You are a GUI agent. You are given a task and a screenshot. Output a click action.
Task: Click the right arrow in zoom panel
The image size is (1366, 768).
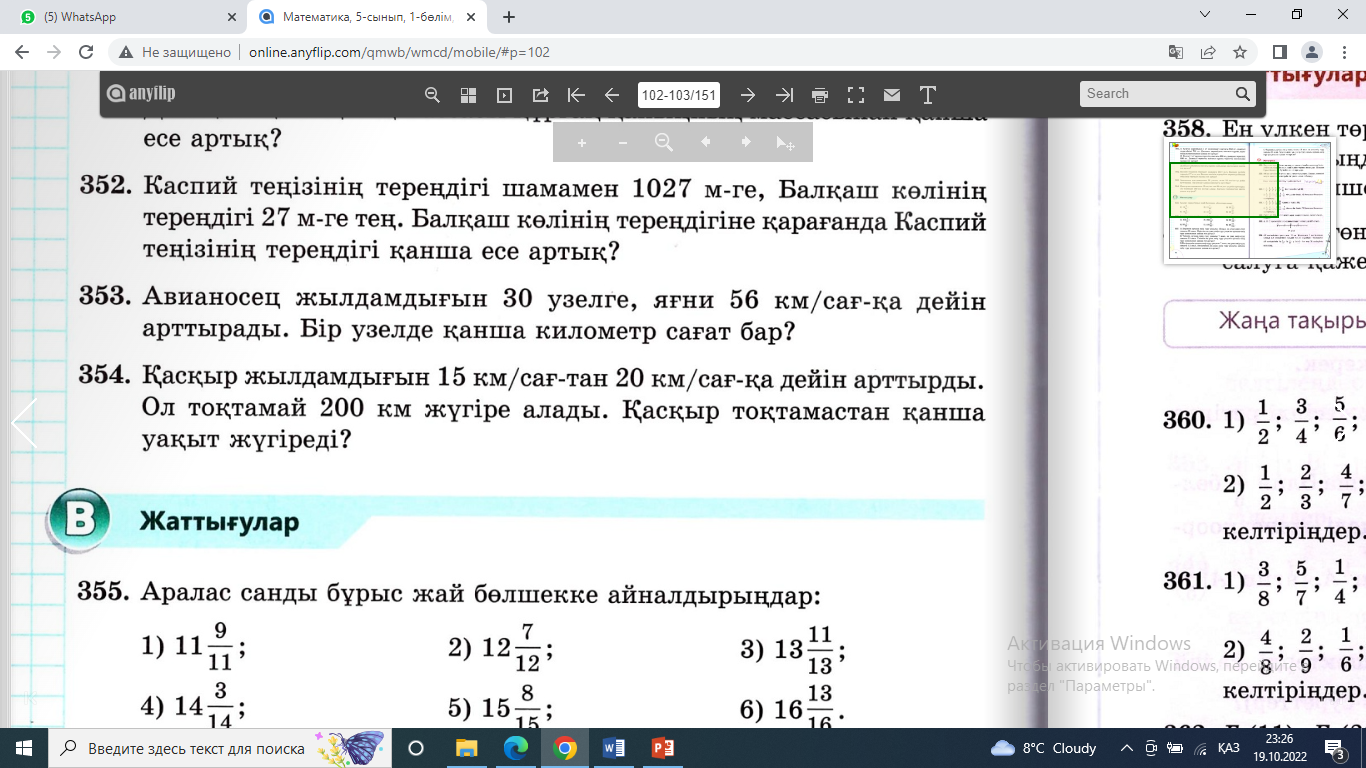pos(745,142)
